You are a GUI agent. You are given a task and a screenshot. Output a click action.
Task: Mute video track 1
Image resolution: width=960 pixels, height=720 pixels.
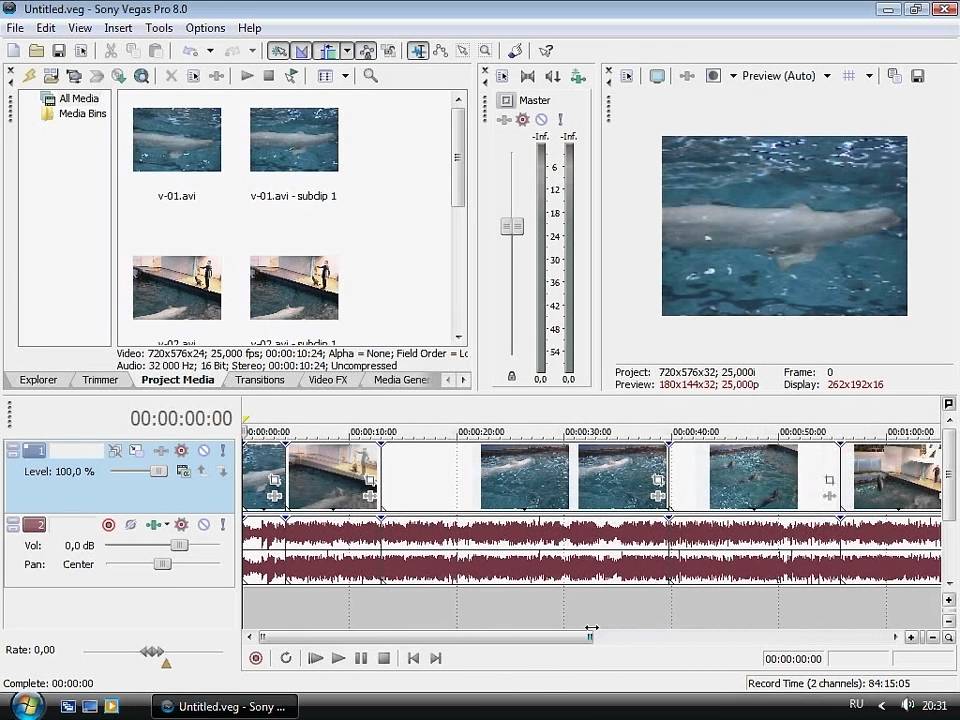tap(203, 451)
